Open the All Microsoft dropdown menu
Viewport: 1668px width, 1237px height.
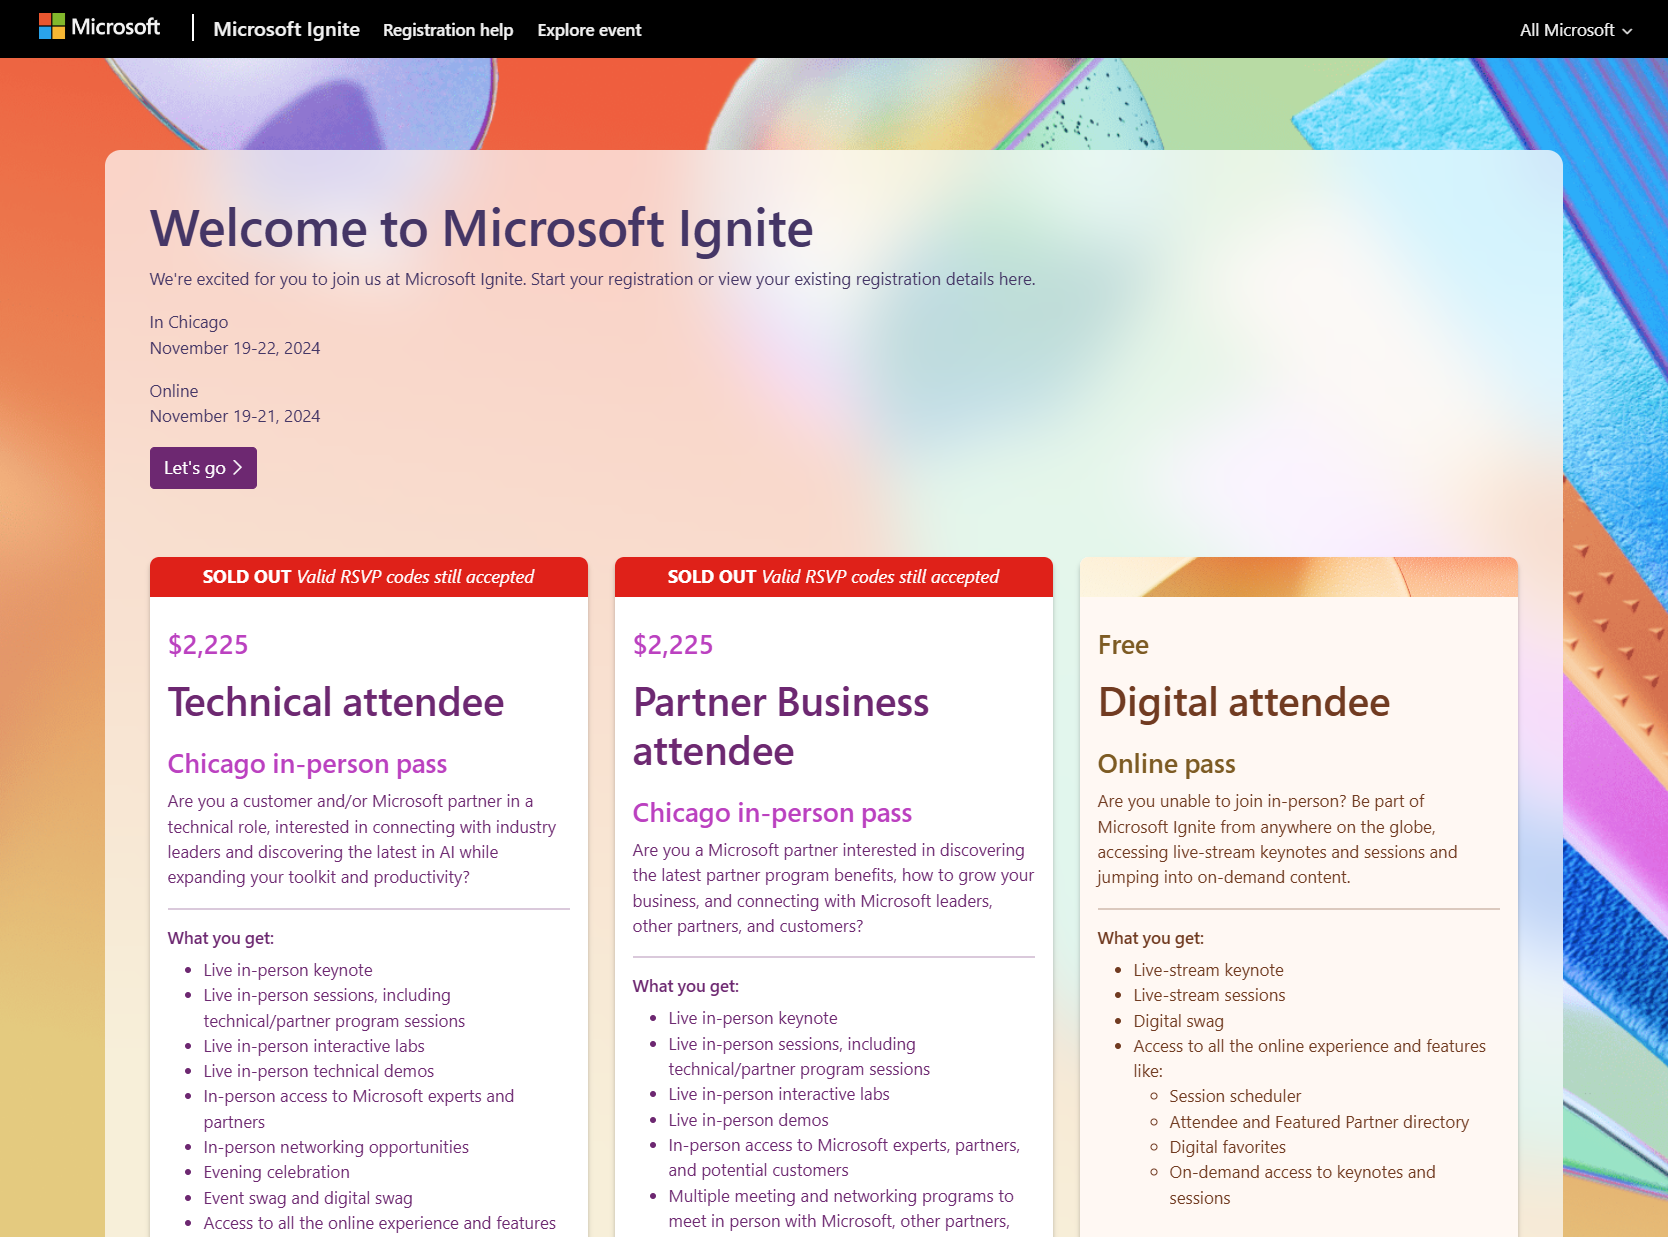(1575, 30)
